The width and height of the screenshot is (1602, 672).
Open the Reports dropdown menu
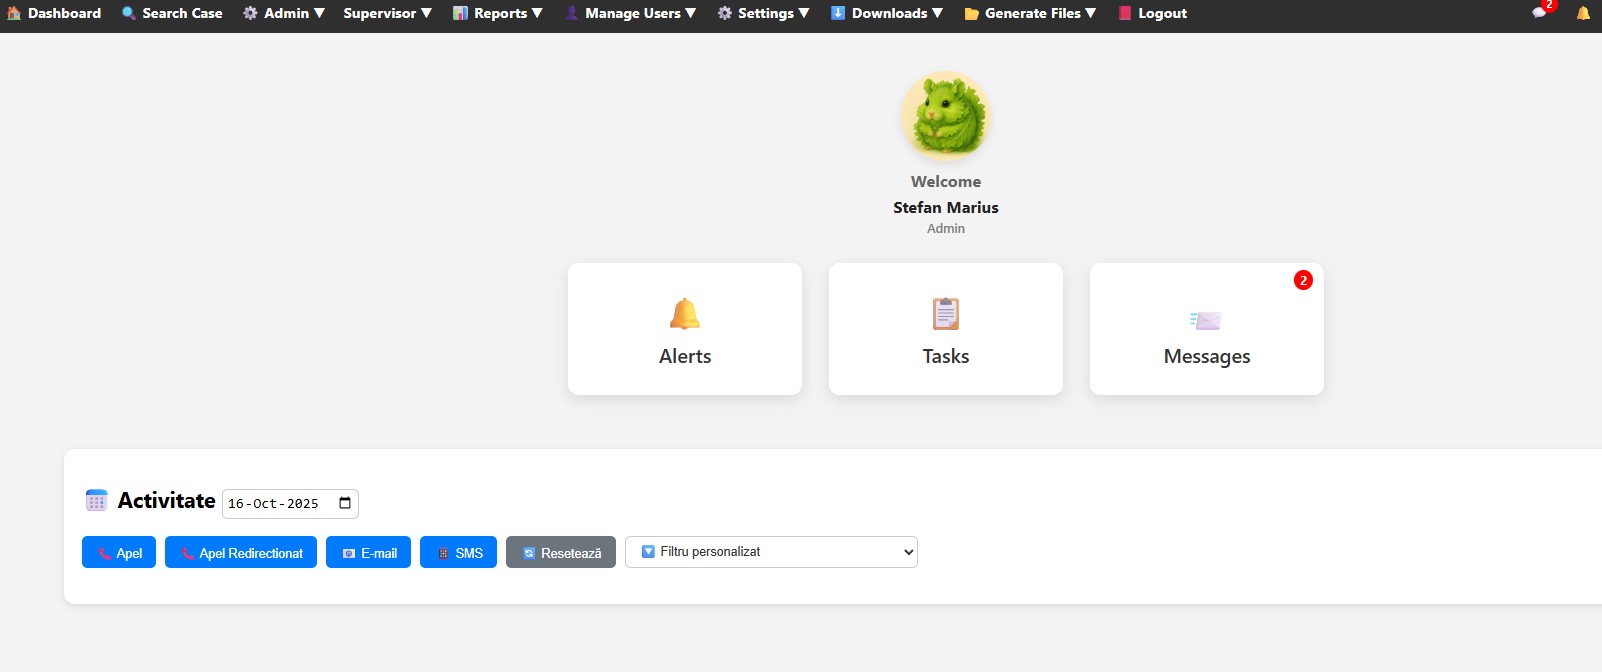point(498,13)
